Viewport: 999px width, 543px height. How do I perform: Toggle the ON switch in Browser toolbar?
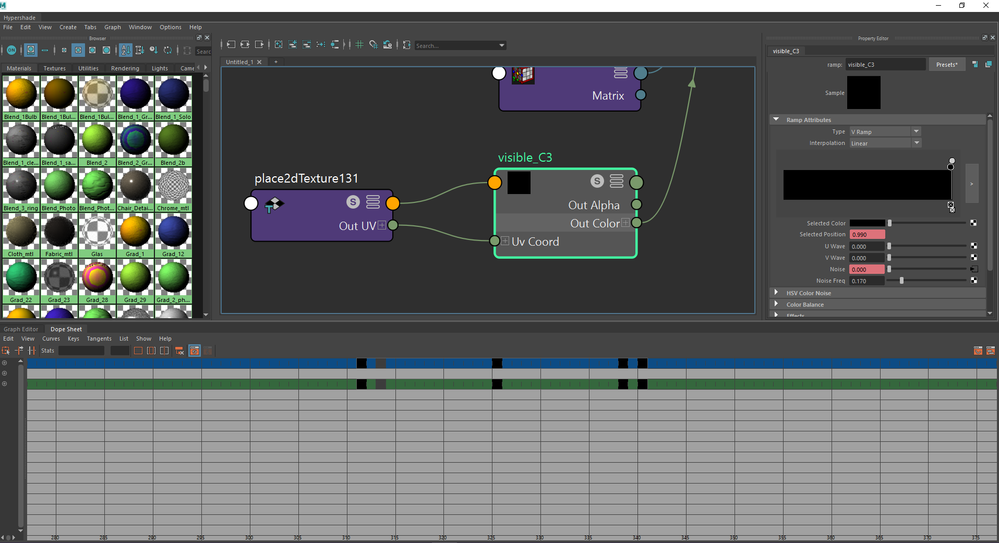click(x=11, y=50)
